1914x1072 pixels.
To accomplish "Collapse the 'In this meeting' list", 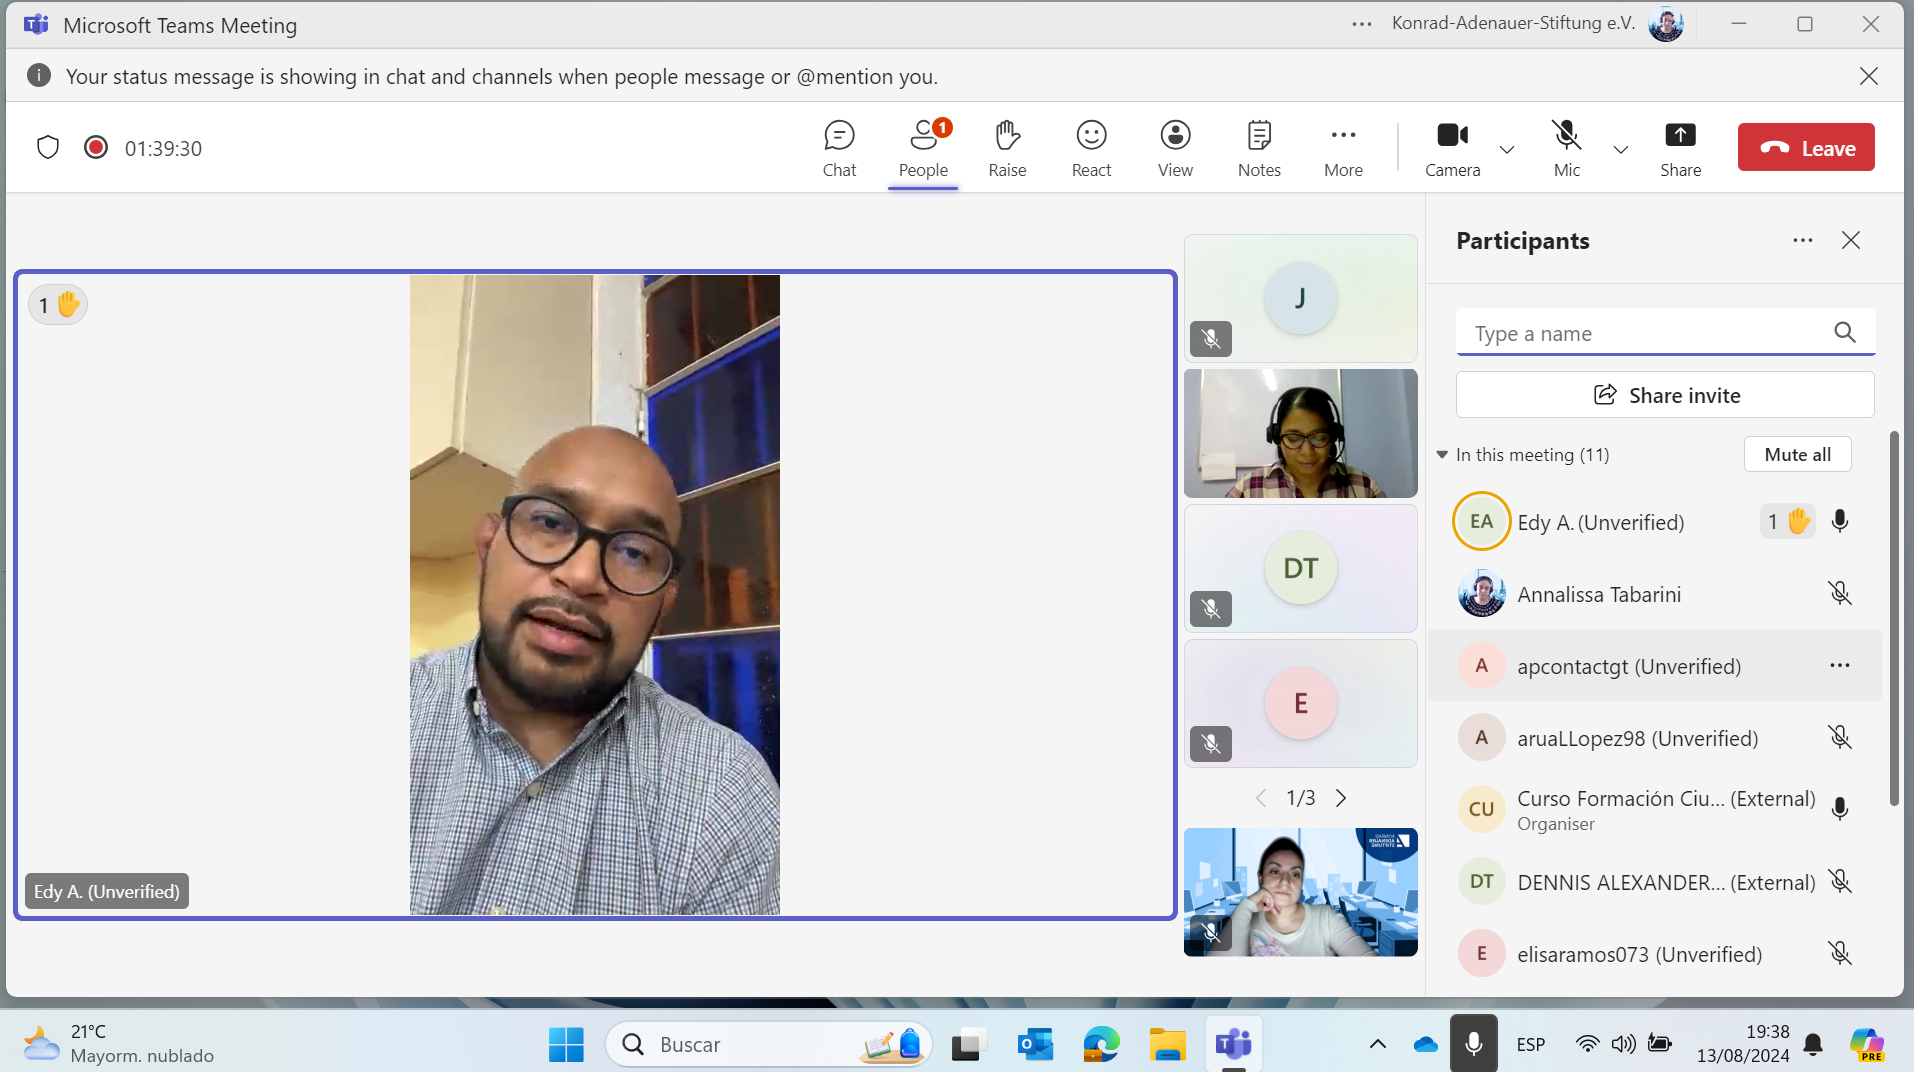I will pos(1442,455).
